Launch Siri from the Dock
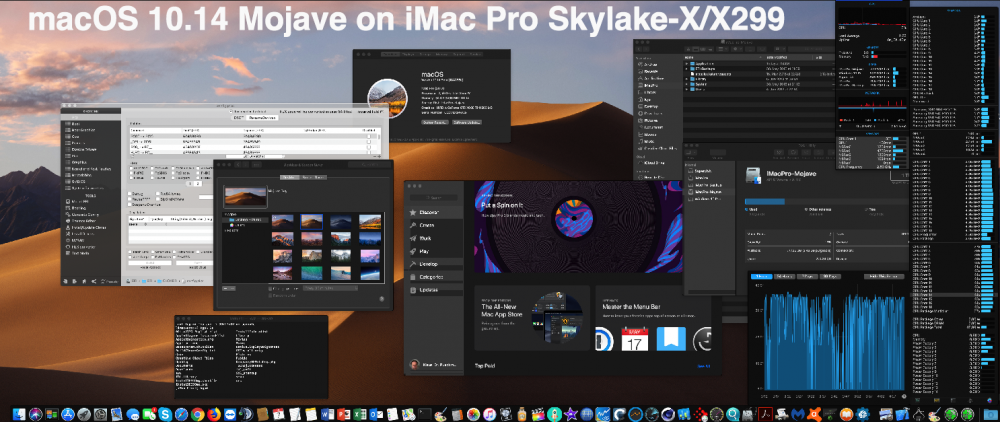Viewport: 1000px width, 422px height. (36, 414)
